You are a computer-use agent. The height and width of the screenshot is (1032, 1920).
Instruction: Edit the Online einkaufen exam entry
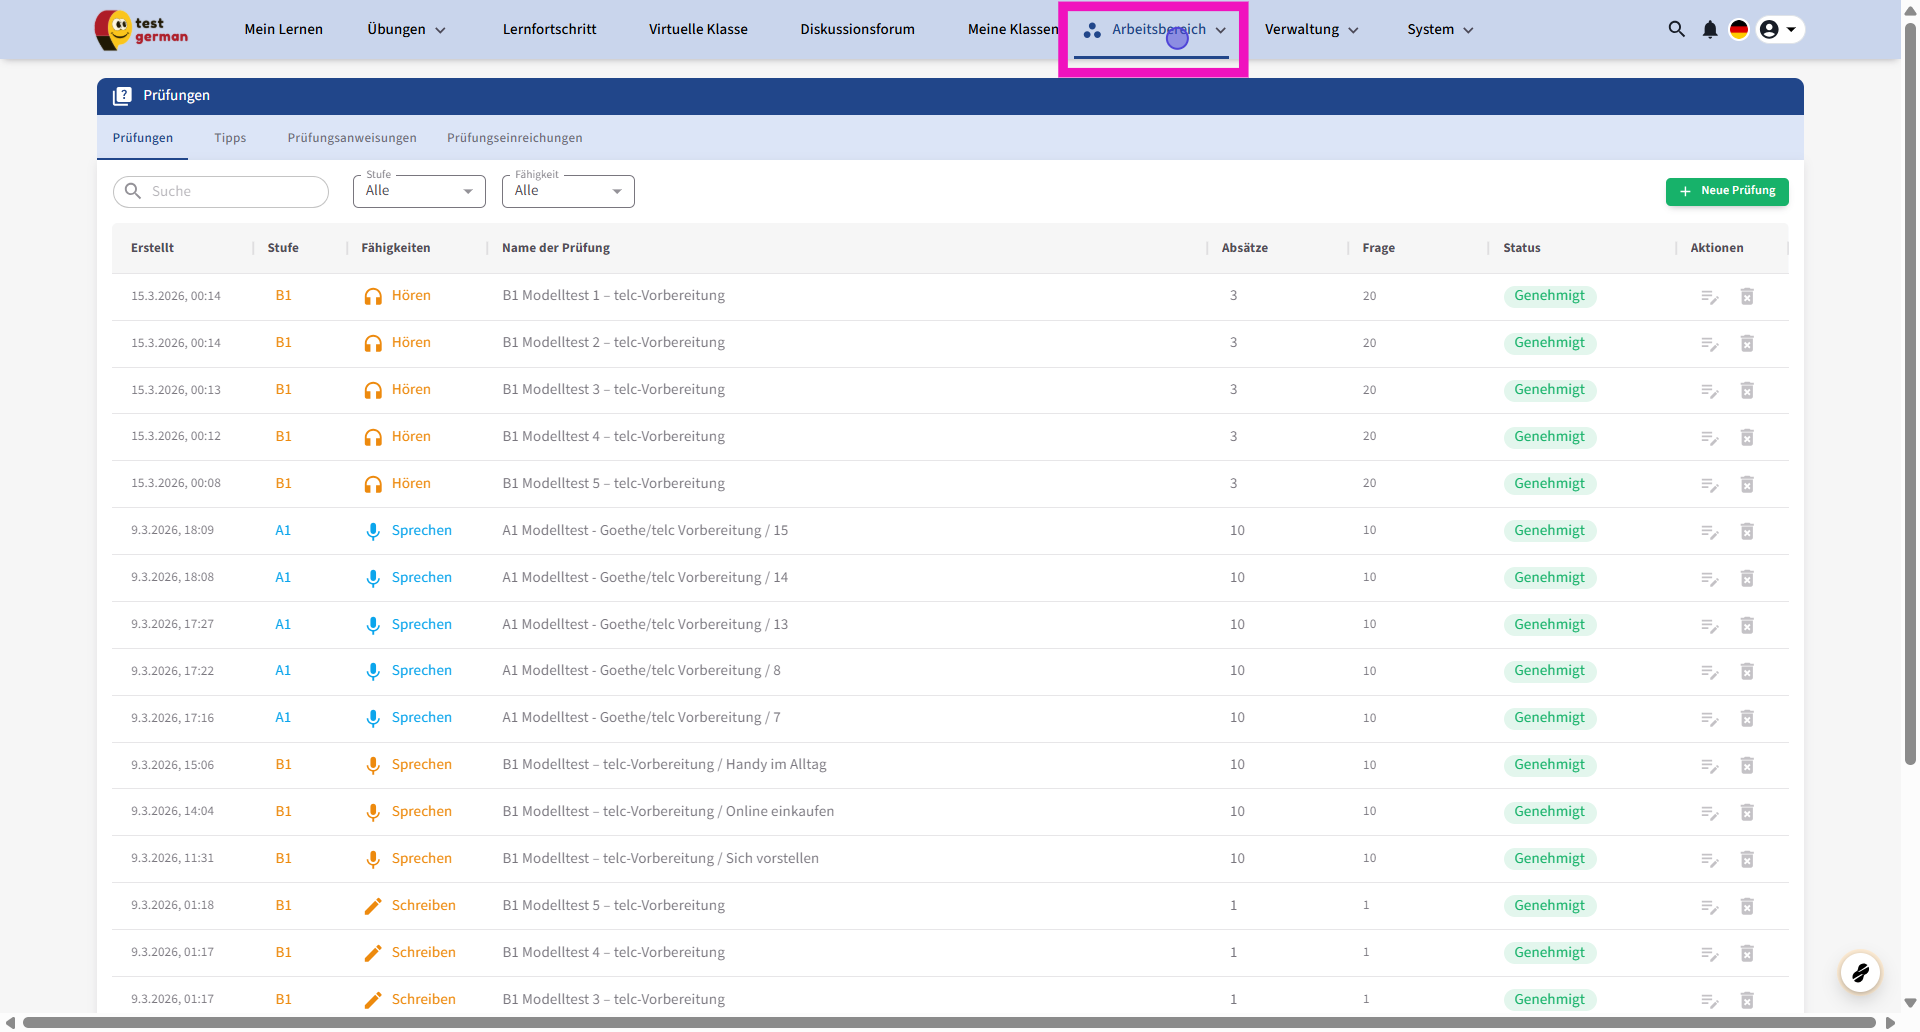(1709, 813)
